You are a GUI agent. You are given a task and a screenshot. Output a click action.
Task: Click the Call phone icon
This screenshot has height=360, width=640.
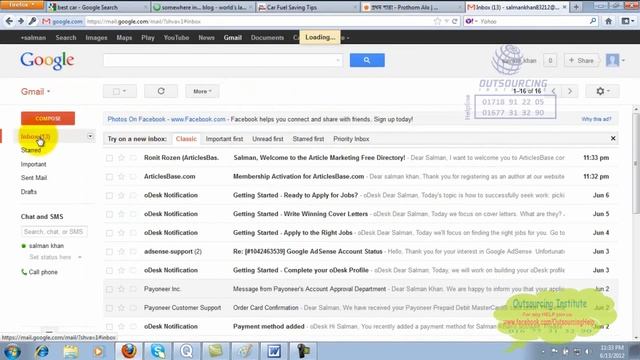click(x=24, y=272)
